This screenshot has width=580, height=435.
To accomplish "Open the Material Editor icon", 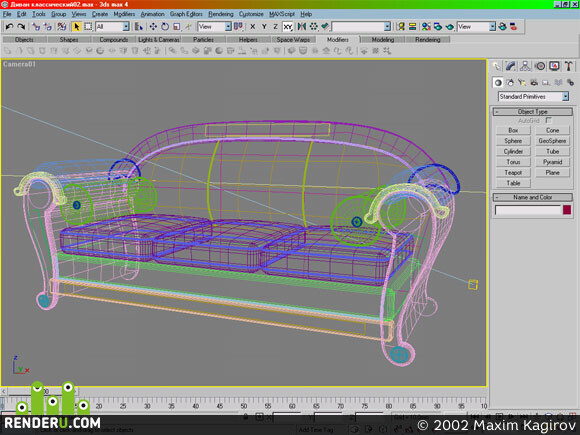I will [426, 27].
